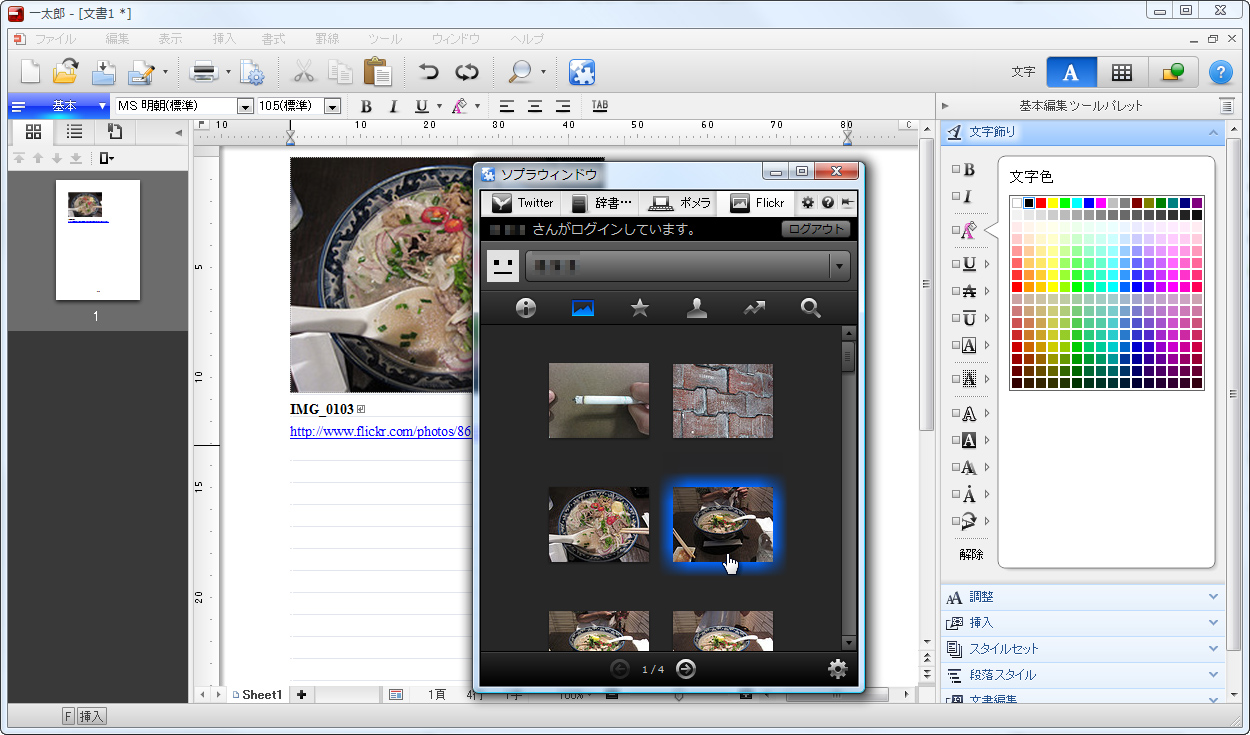
Task: Pick the black swatch in 文字色
Action: click(x=1029, y=203)
